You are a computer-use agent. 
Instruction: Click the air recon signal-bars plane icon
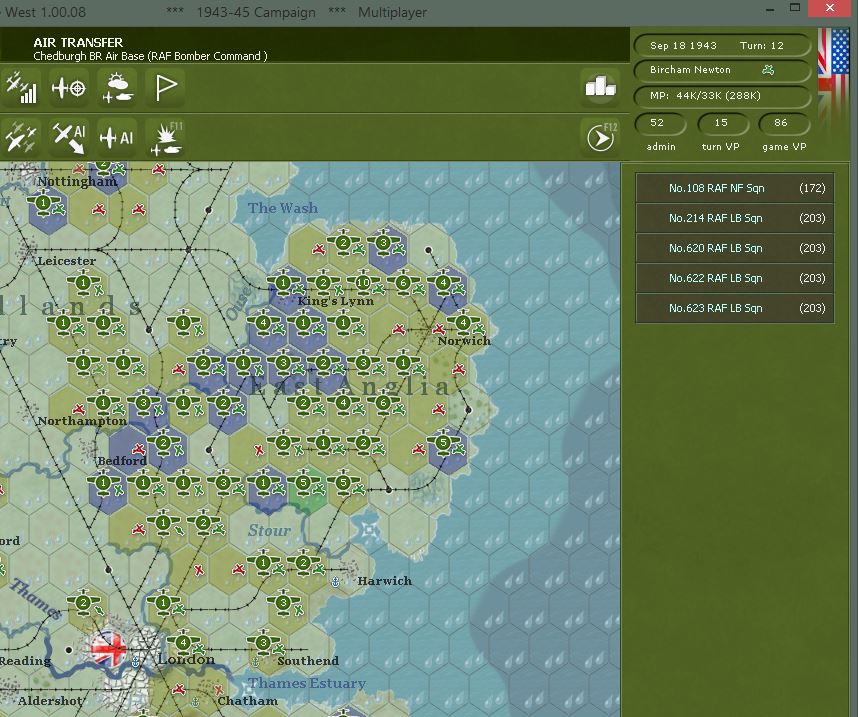click(21, 88)
